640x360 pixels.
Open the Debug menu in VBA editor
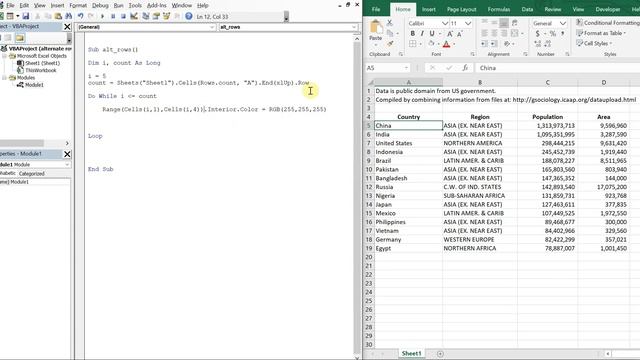(100, 5)
